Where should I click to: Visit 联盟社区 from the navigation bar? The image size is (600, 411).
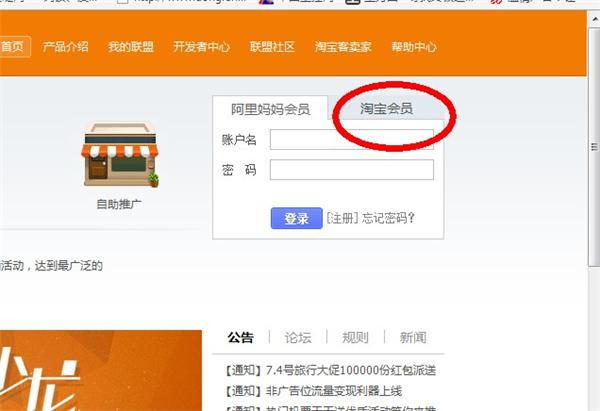coord(272,47)
